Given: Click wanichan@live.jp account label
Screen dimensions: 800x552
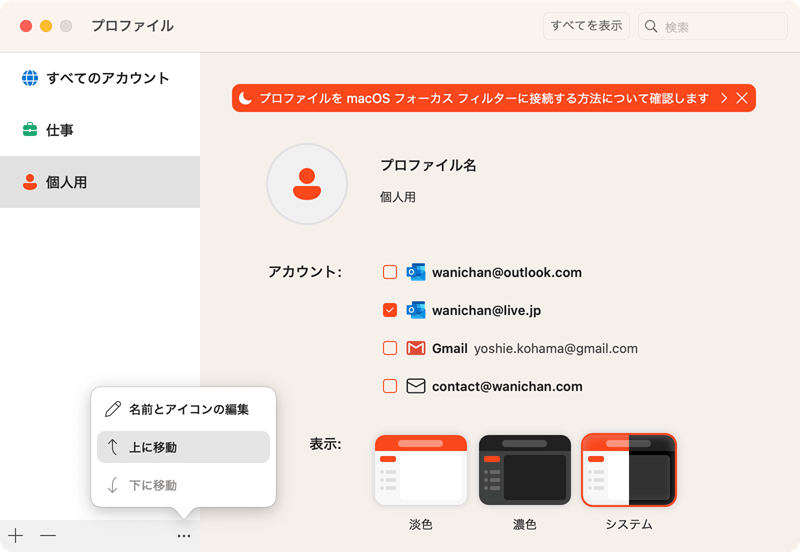Looking at the screenshot, I should pos(486,310).
